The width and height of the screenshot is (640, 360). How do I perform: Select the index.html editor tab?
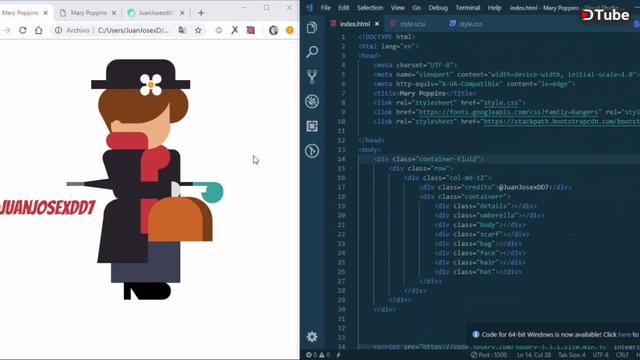(355, 24)
